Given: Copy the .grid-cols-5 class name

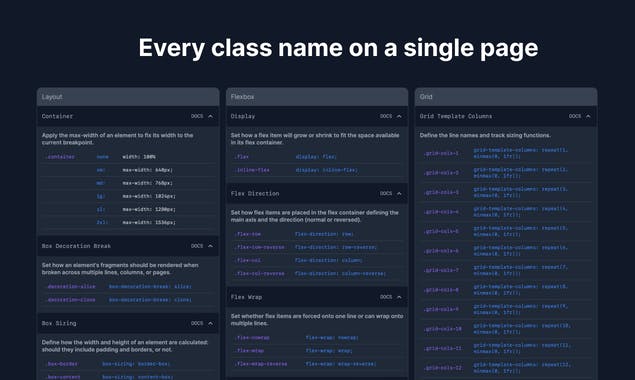Looking at the screenshot, I should (x=441, y=231).
